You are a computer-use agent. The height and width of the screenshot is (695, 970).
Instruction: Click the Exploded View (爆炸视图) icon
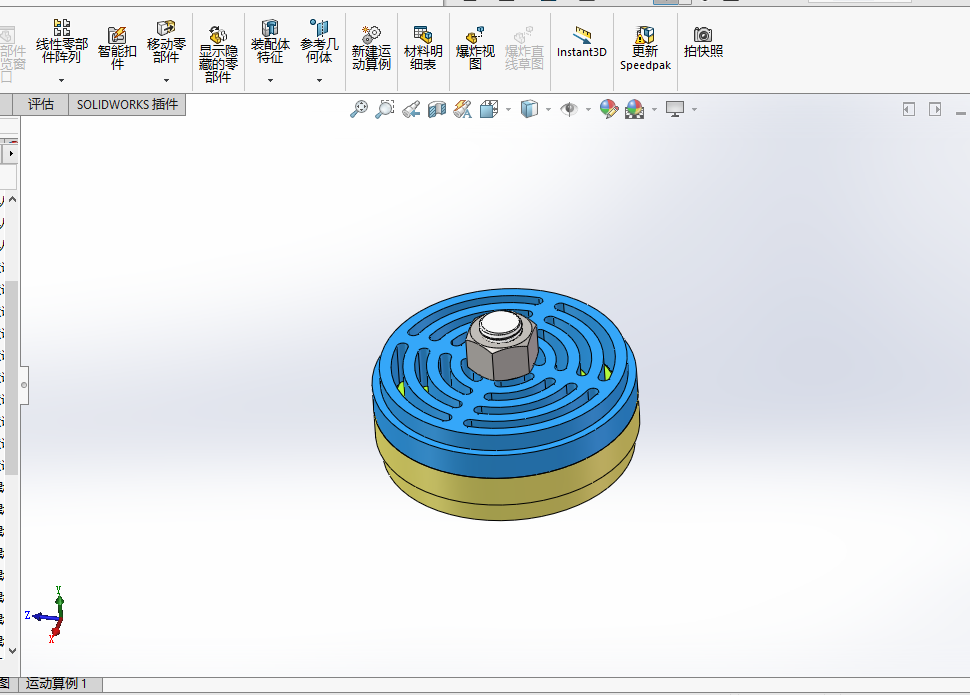[475, 35]
